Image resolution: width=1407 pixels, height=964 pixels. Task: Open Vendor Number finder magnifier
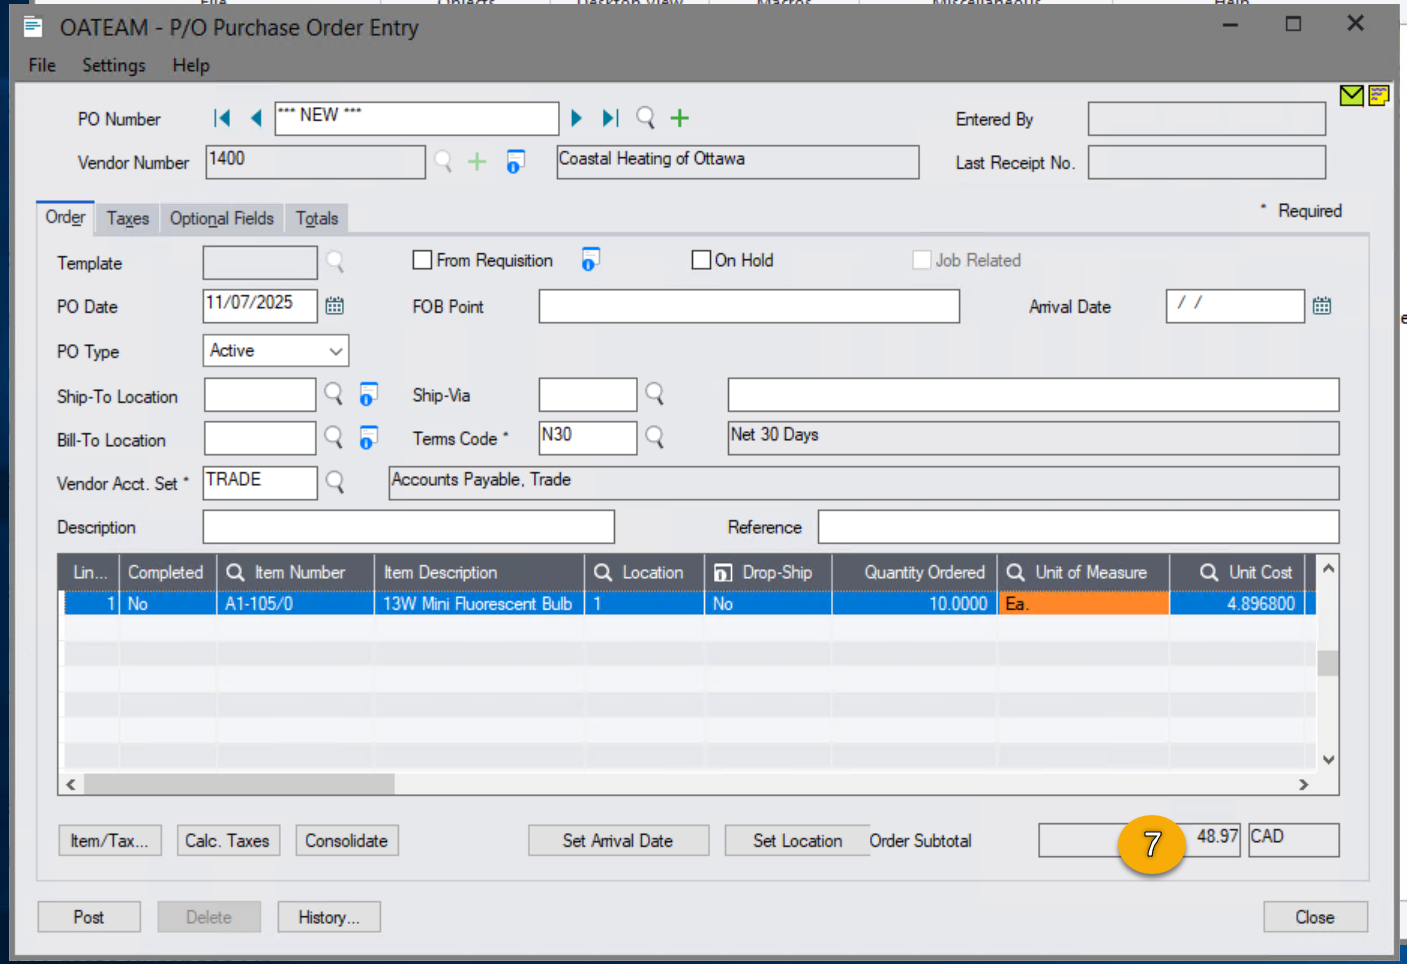point(443,161)
